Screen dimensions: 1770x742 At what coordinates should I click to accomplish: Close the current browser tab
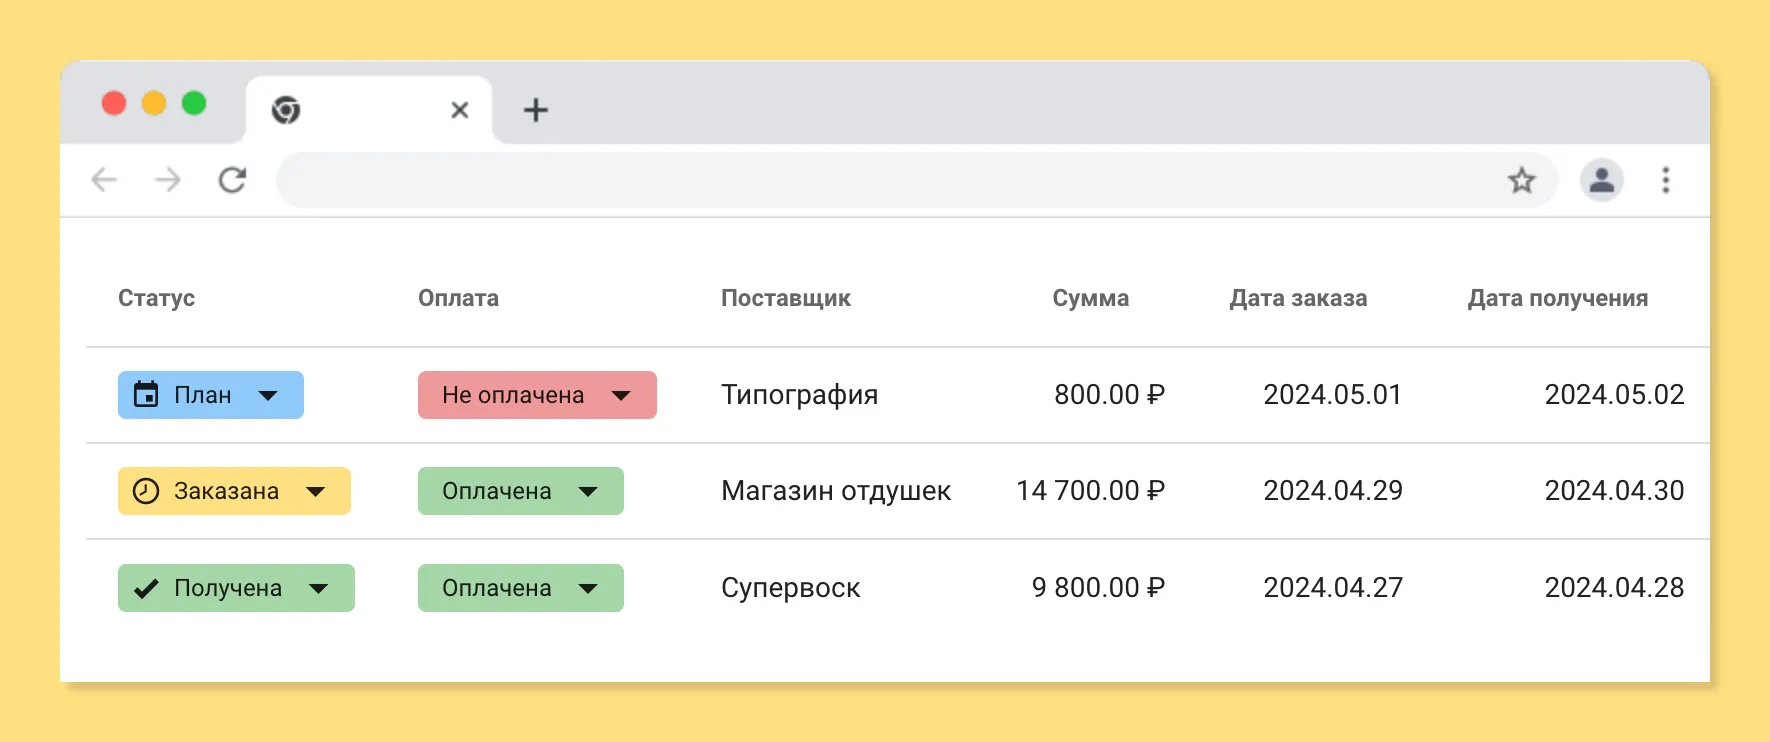tap(460, 110)
